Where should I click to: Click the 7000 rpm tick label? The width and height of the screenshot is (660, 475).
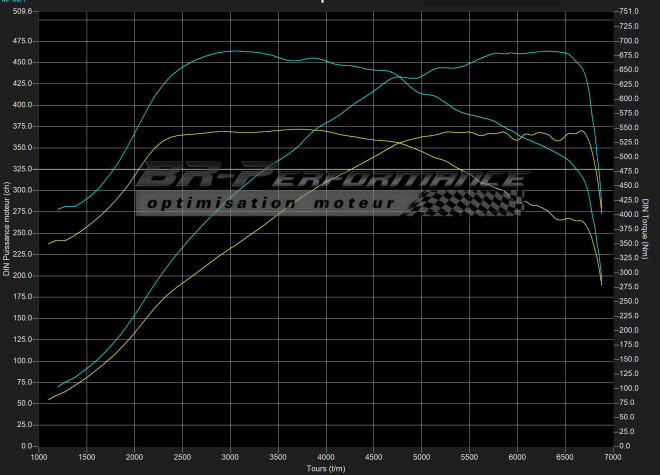(x=612, y=456)
